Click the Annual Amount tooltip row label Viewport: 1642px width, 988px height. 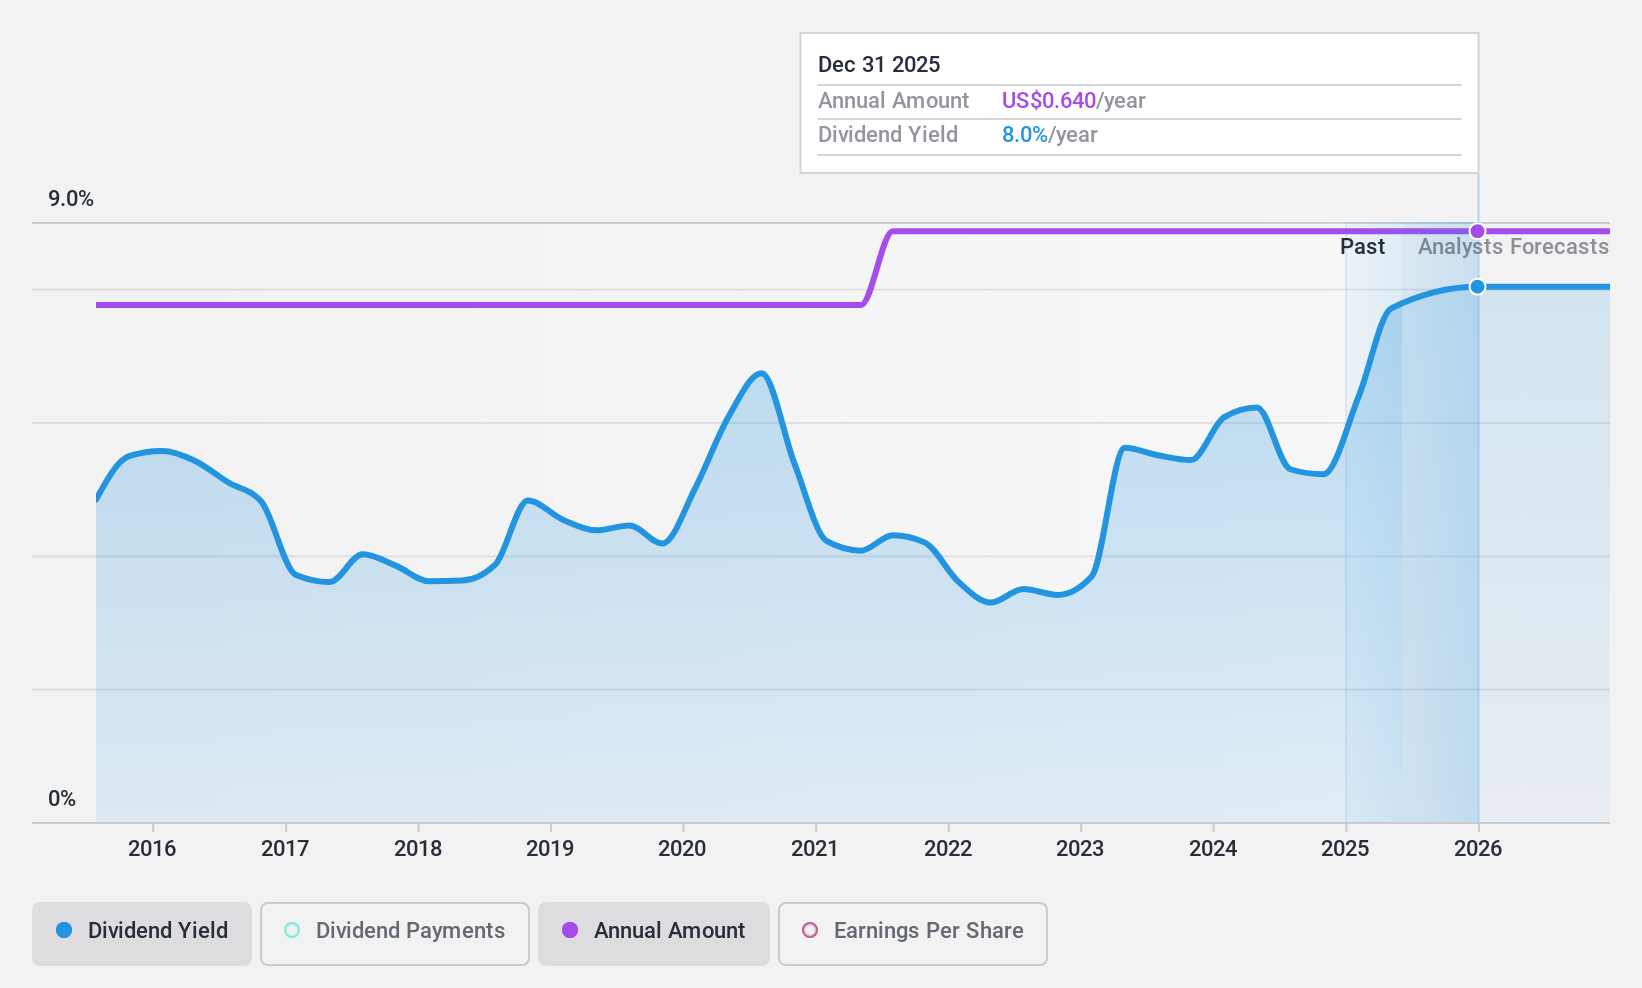coord(893,101)
